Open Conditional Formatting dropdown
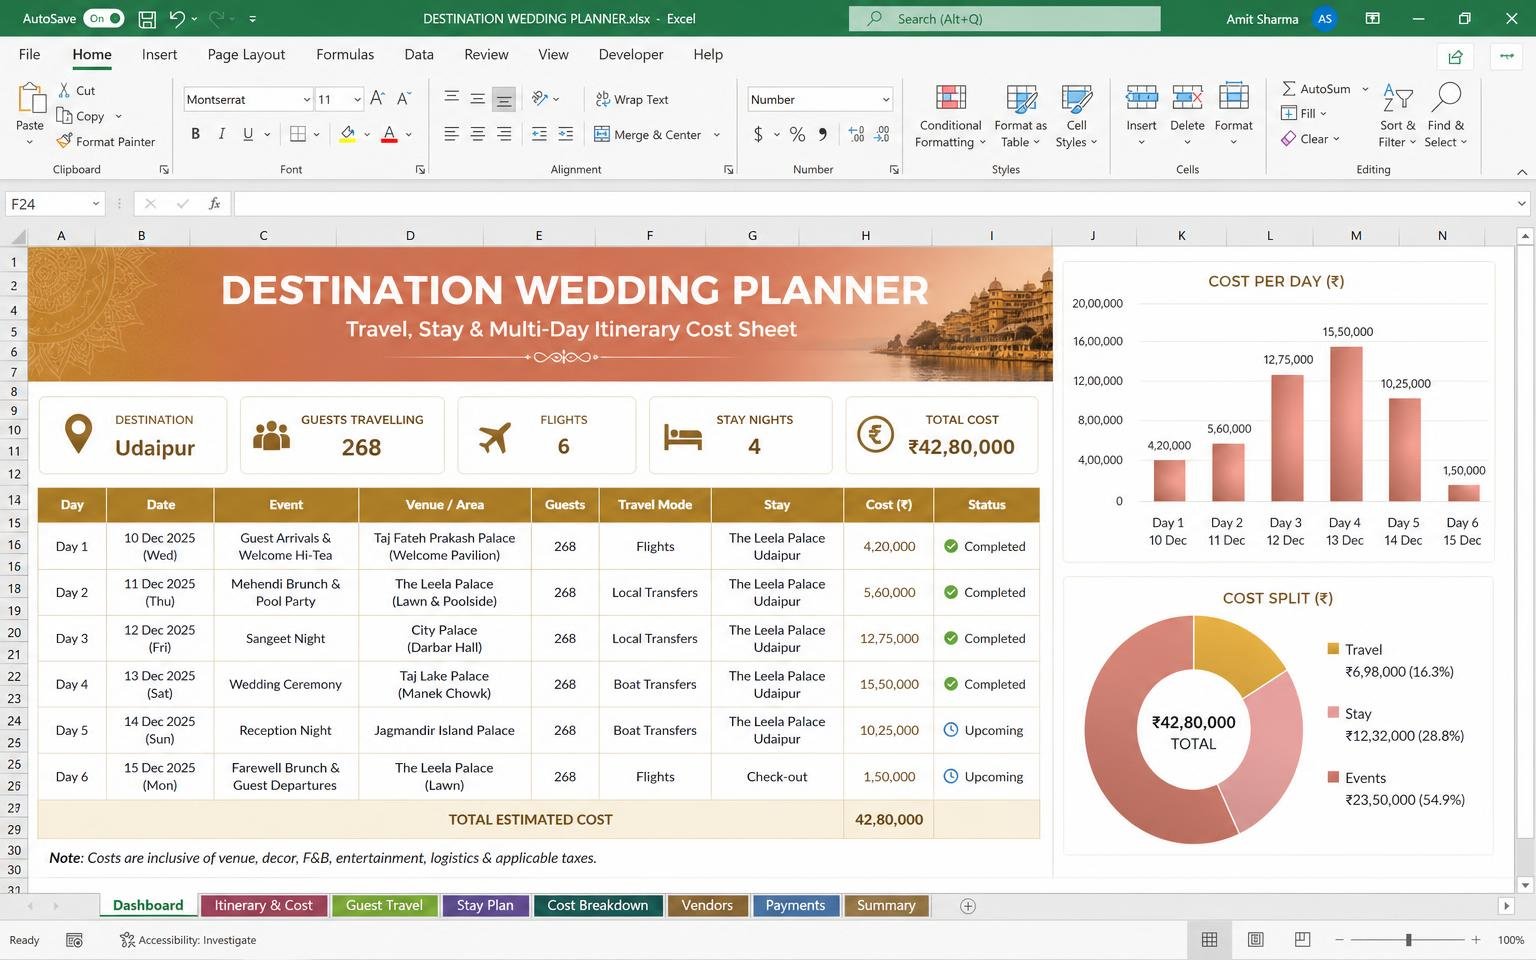 950,115
